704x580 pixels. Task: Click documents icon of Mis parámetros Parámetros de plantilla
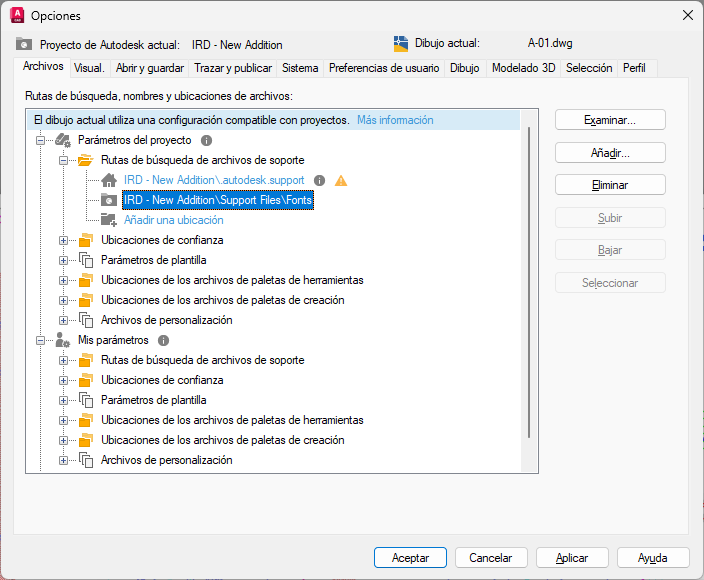(86, 400)
